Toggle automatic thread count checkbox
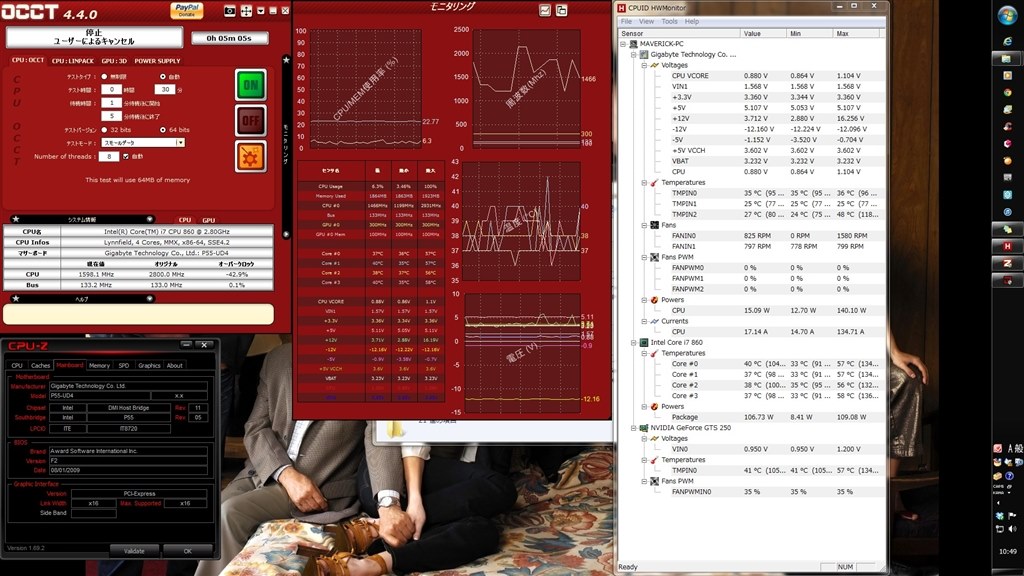Screen dimensions: 1024x576 point(126,157)
